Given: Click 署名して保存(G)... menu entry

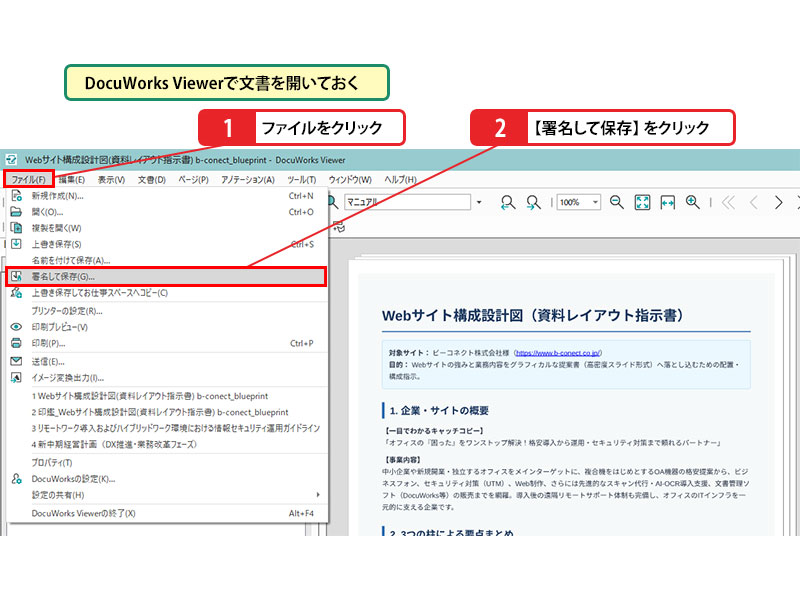Looking at the screenshot, I should 166,277.
